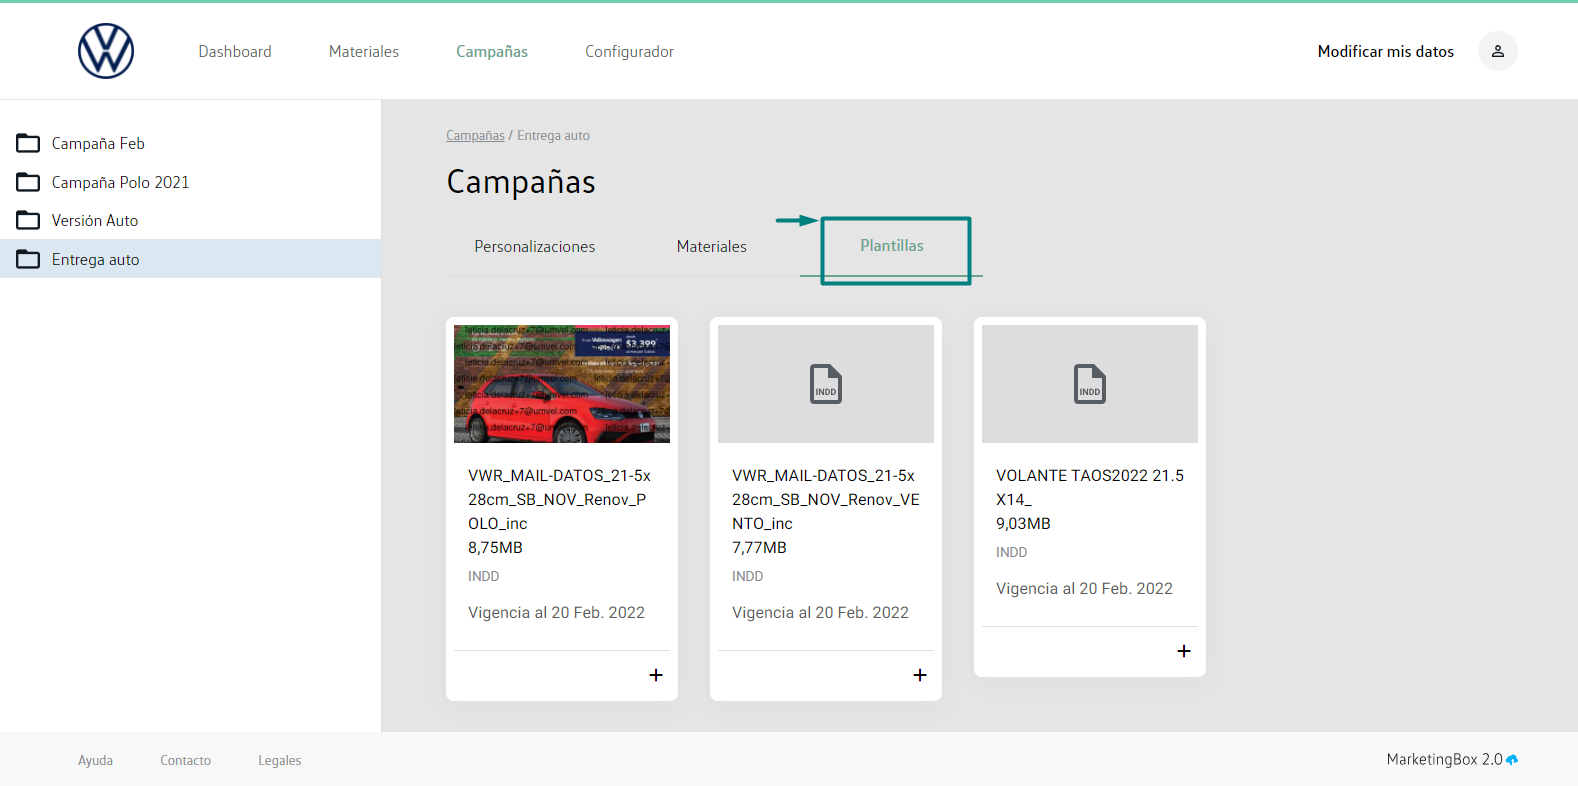Open the Materiales top menu
The image size is (1578, 786).
364,51
